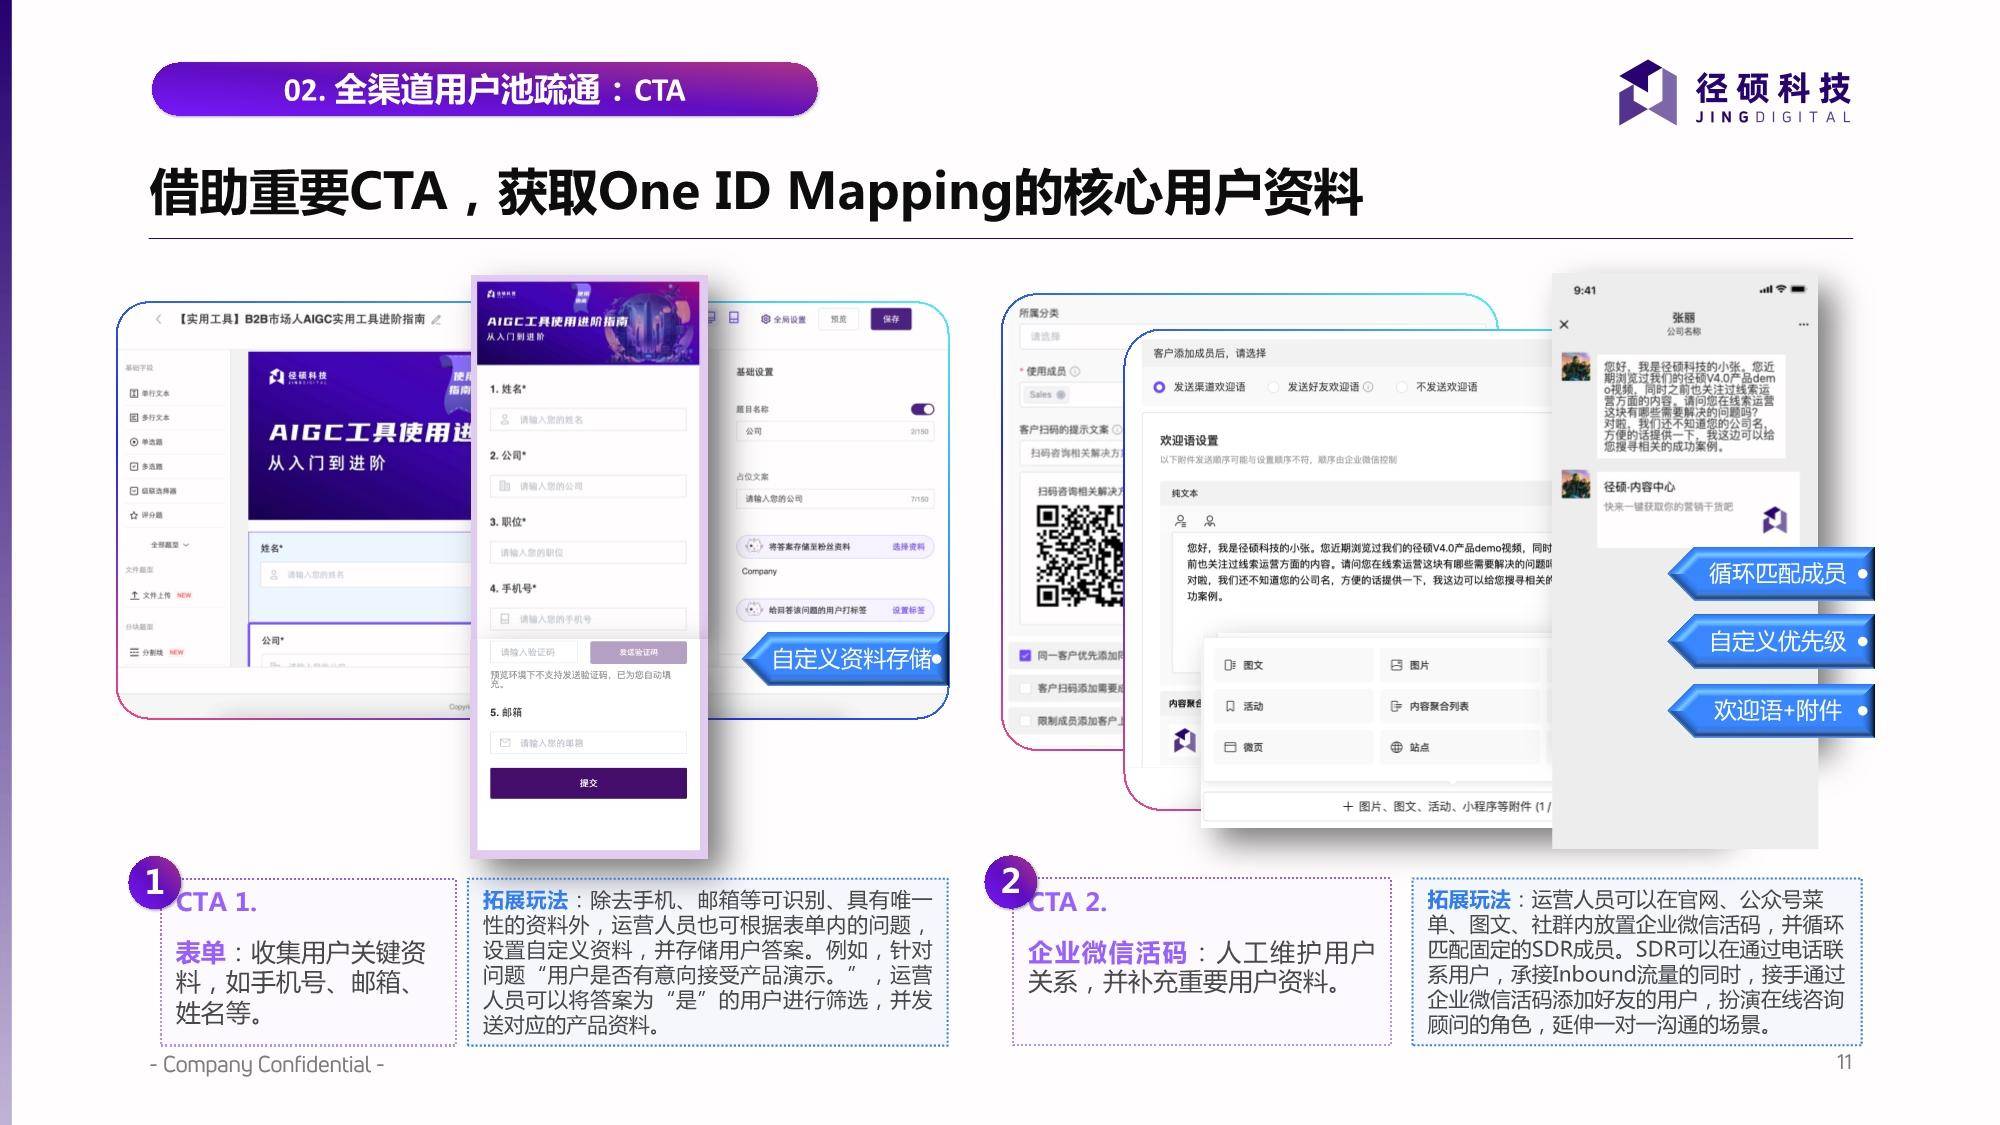2000x1125 pixels.
Task: Open 全局设置 with the gear icon
Action: pyautogui.click(x=783, y=319)
